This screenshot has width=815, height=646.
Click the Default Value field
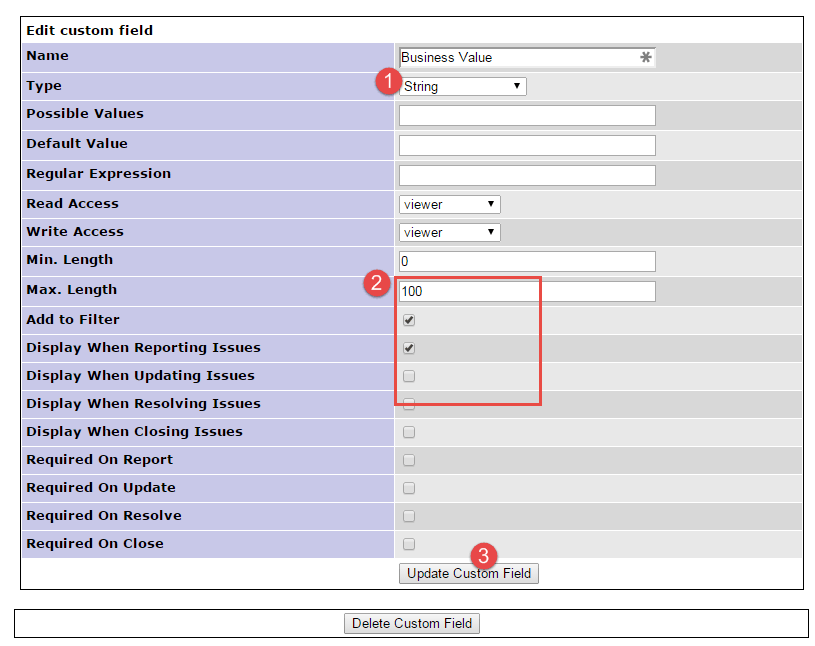527,146
